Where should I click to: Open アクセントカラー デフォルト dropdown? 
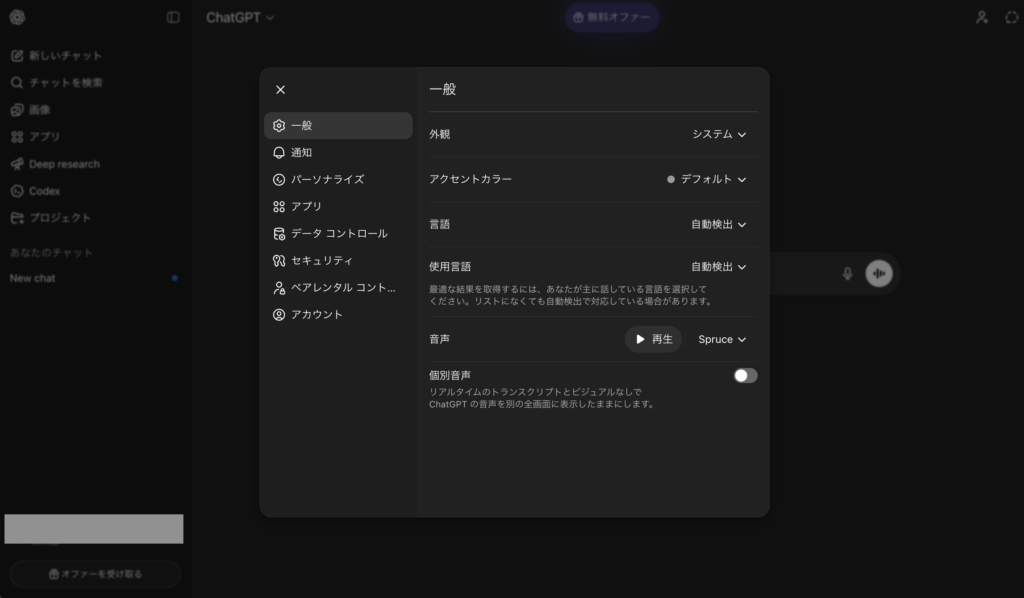(707, 180)
